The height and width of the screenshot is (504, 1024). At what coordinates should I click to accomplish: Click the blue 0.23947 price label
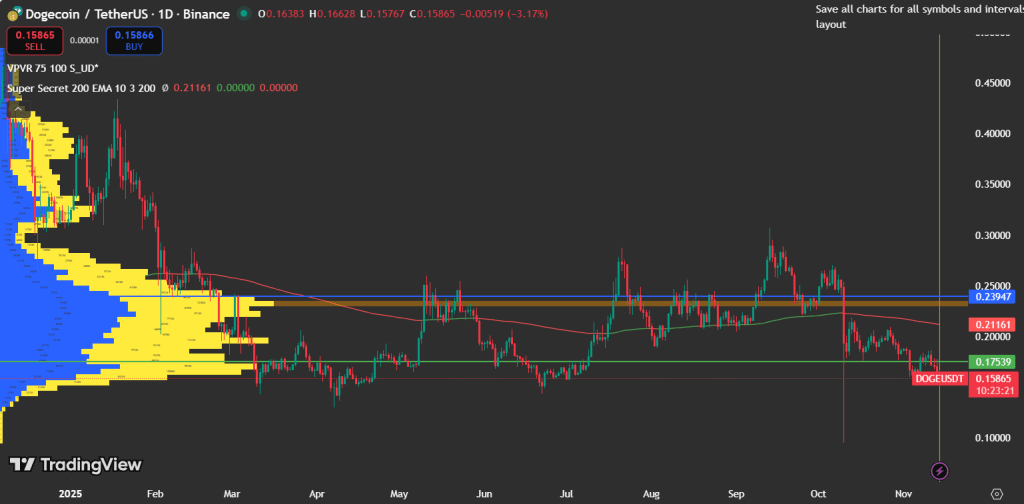click(993, 296)
